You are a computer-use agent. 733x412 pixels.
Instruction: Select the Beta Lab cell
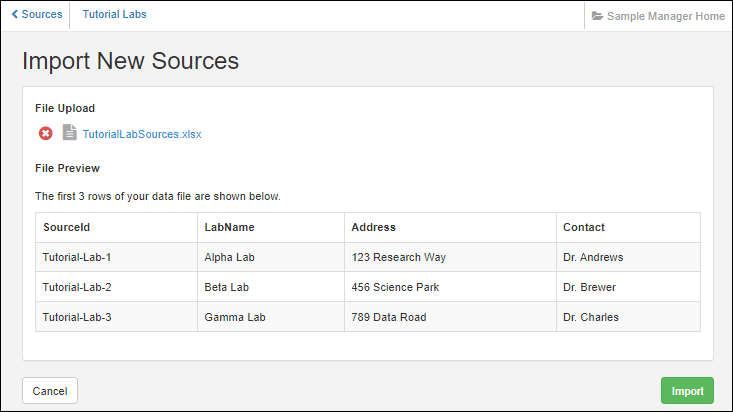click(x=227, y=287)
